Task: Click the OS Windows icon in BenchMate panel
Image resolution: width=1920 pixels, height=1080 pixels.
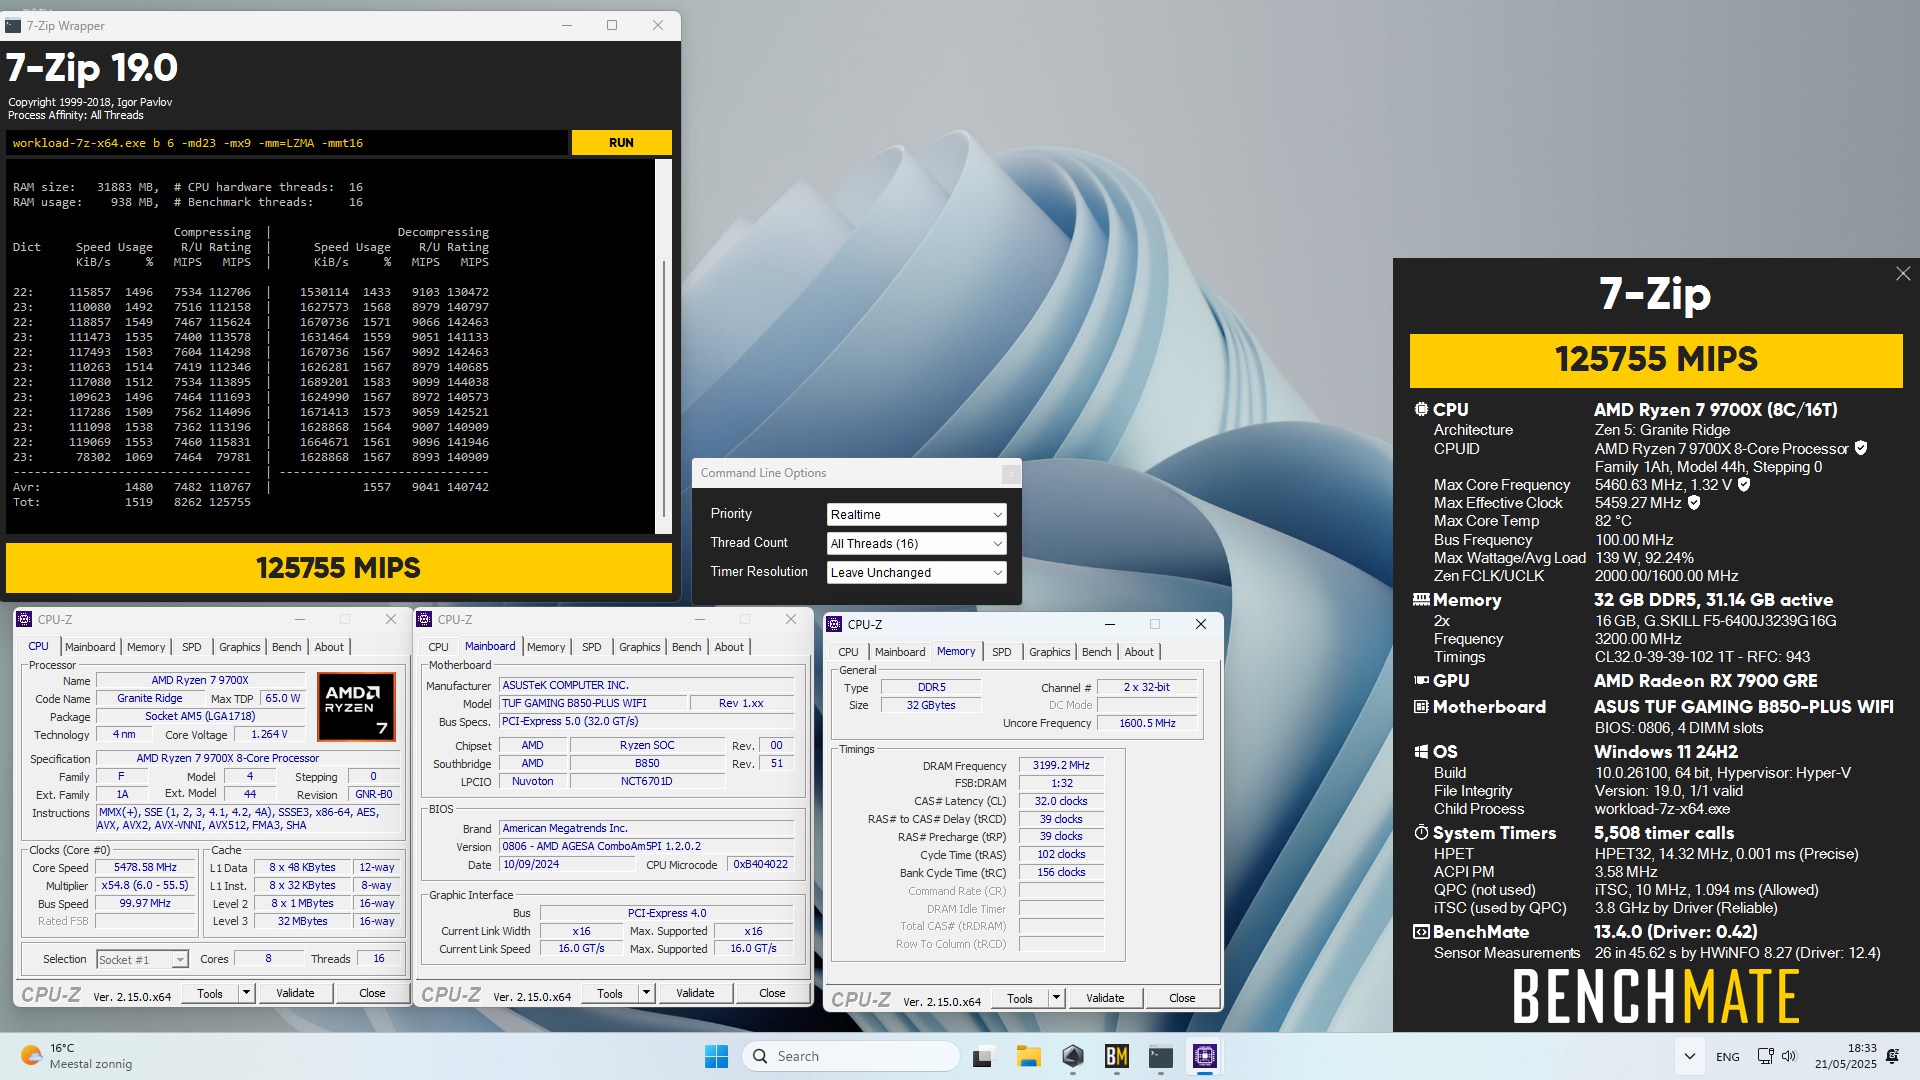Action: (1421, 751)
